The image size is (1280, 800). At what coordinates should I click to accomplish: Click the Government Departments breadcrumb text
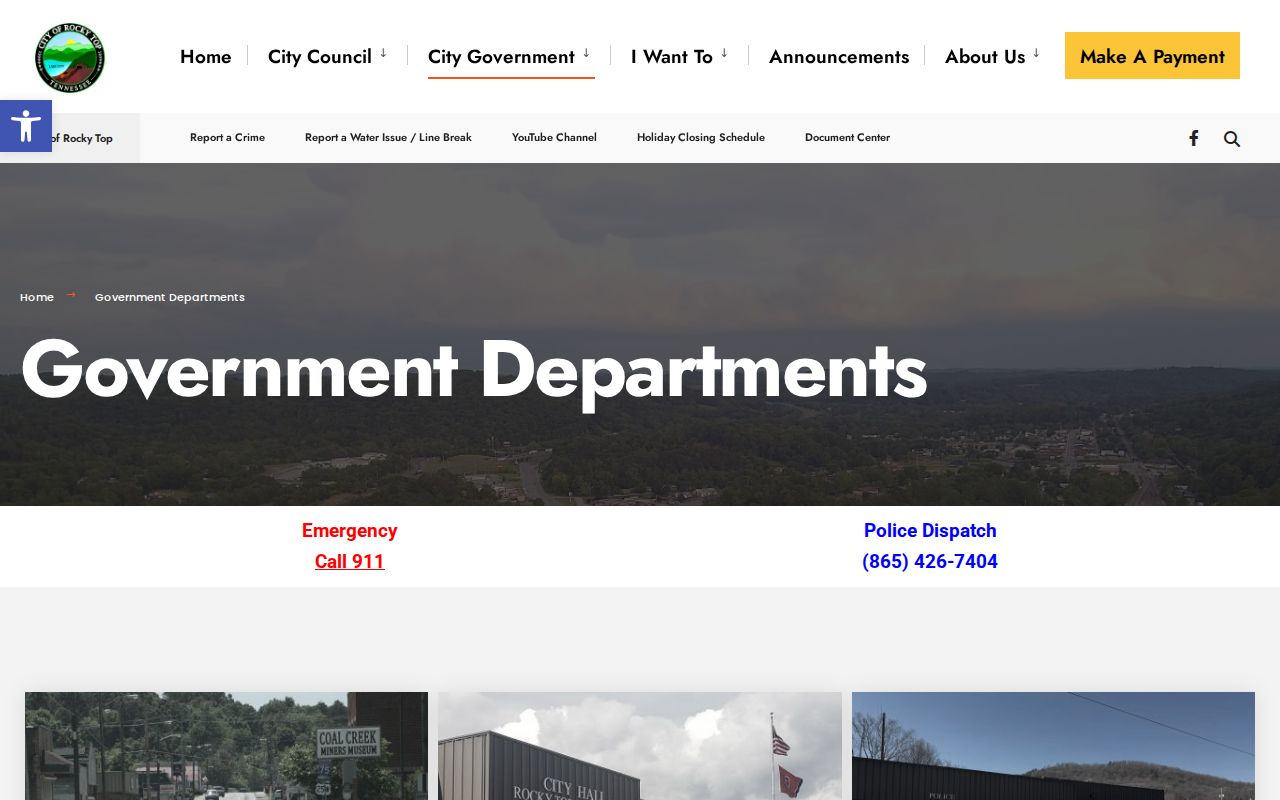click(170, 297)
